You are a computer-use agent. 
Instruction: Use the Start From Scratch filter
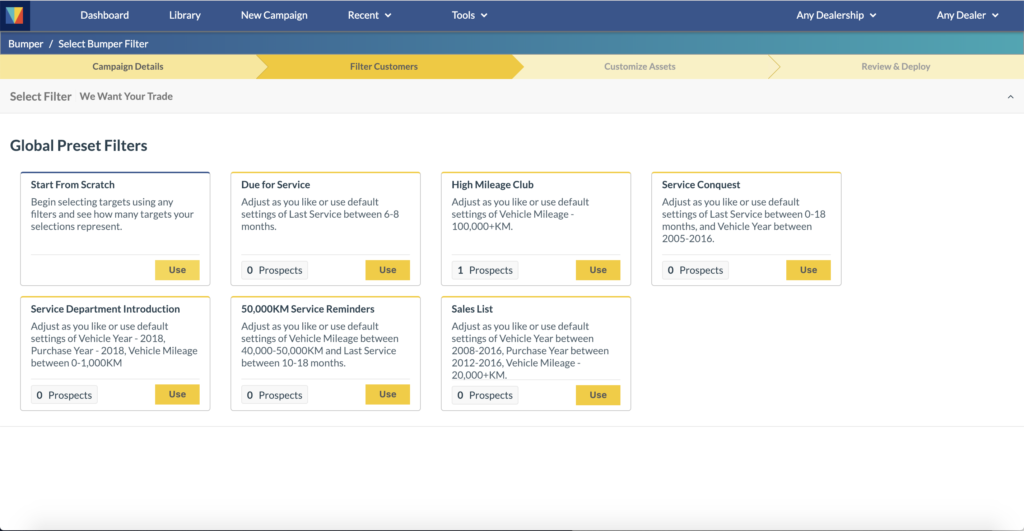pyautogui.click(x=177, y=270)
